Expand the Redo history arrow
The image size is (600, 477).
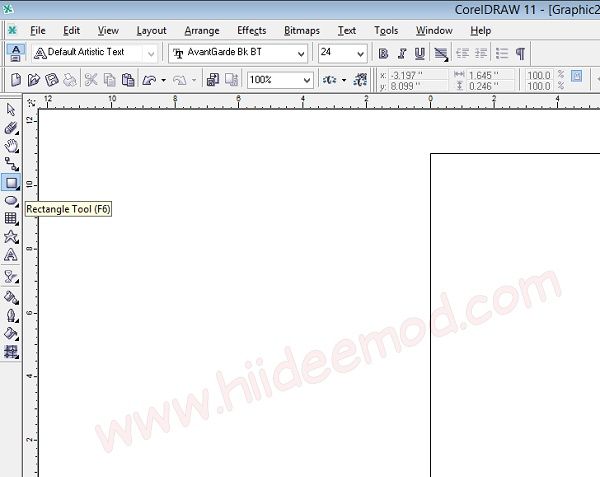click(x=194, y=80)
